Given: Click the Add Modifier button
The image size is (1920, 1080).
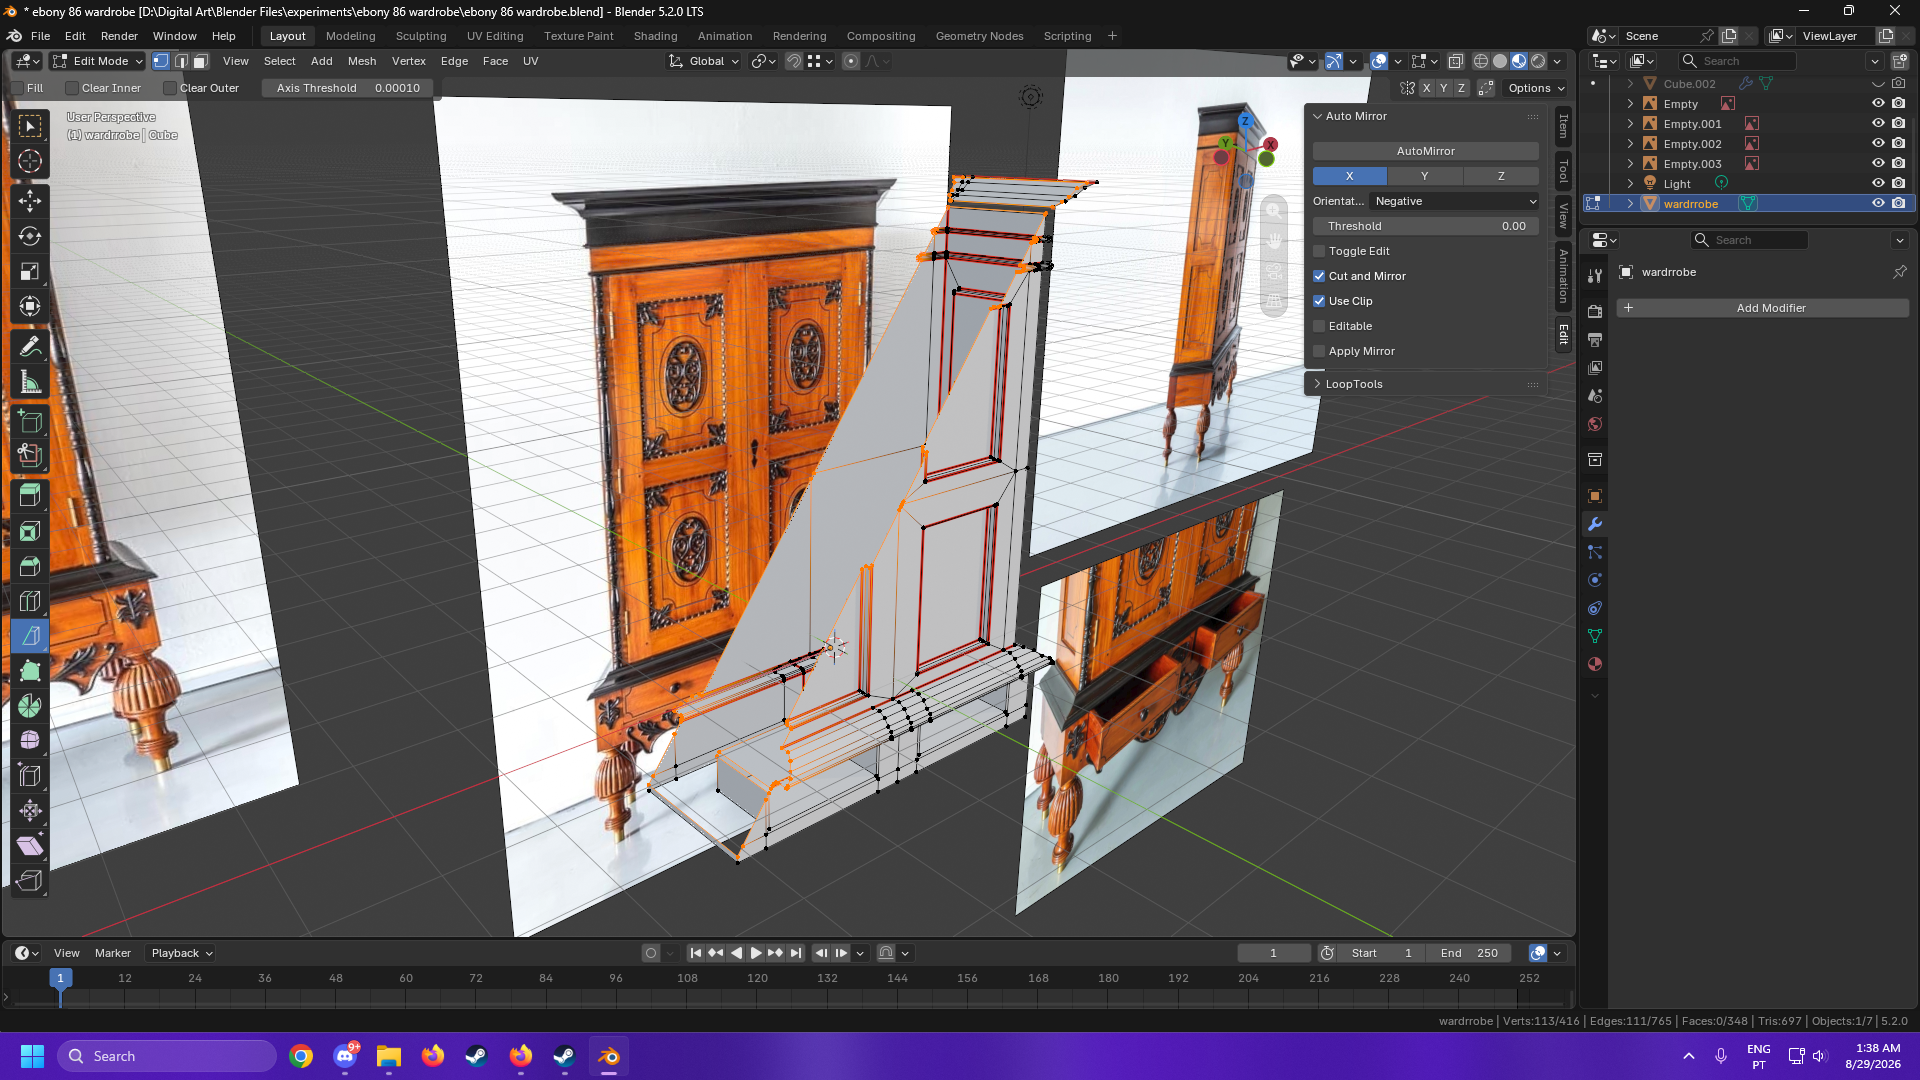Looking at the screenshot, I should pyautogui.click(x=1762, y=308).
